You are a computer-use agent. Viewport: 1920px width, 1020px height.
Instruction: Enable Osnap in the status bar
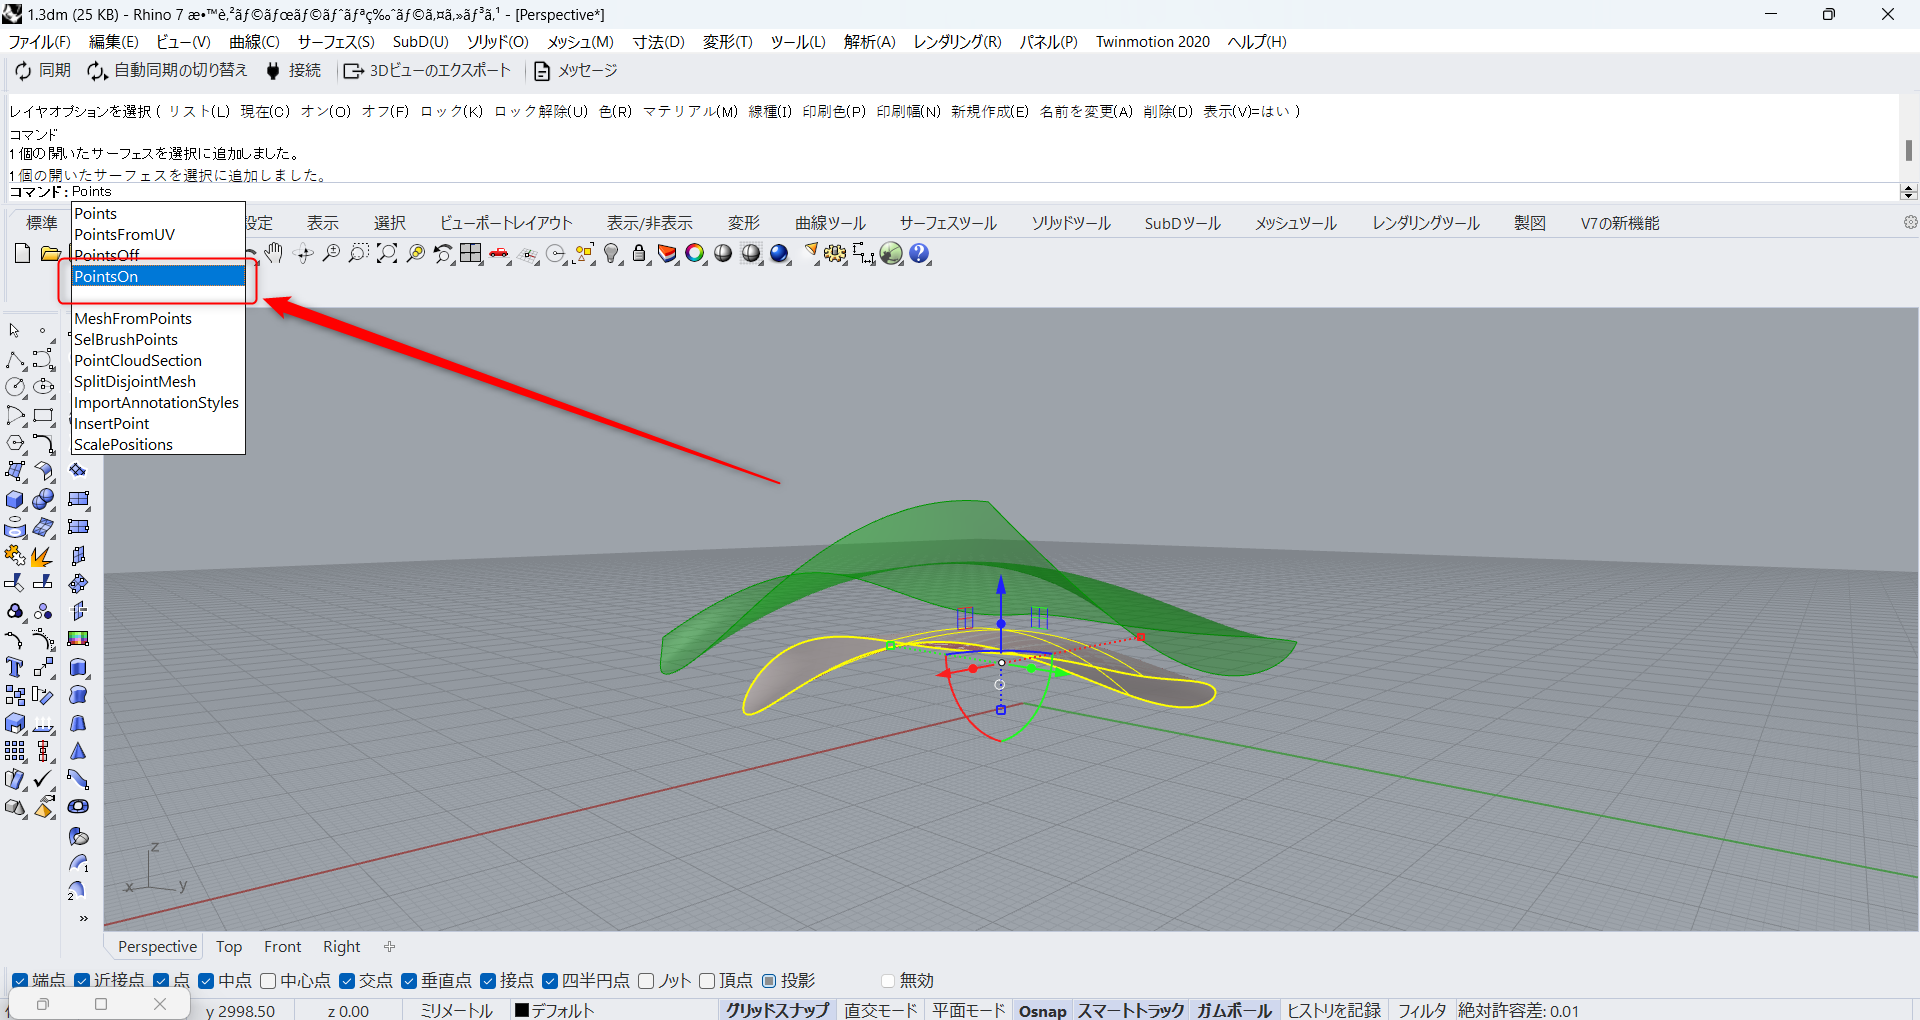click(x=1042, y=1010)
